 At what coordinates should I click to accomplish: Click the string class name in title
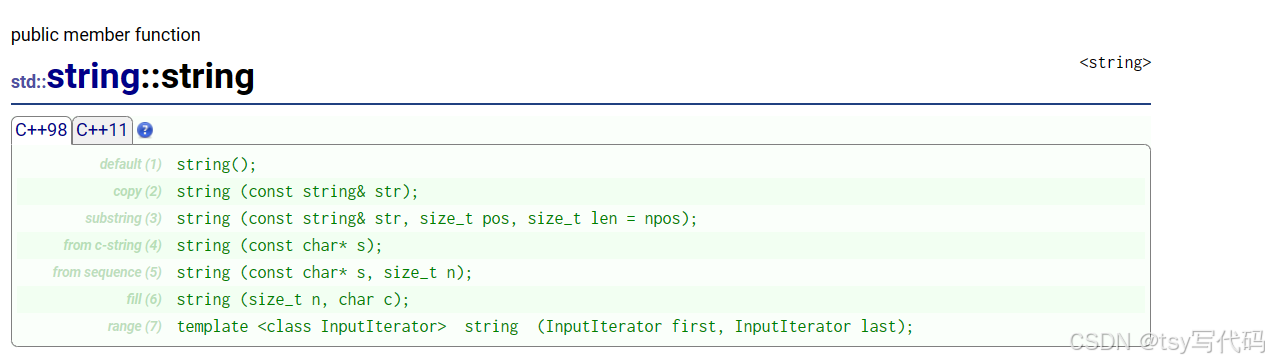pyautogui.click(x=93, y=76)
